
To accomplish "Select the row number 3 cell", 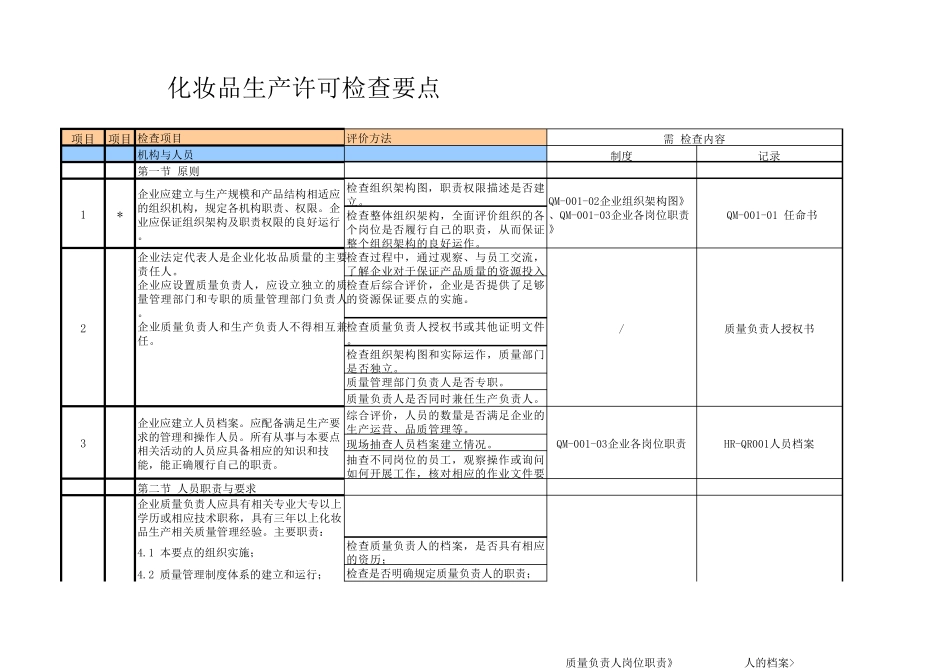I will pyautogui.click(x=83, y=443).
